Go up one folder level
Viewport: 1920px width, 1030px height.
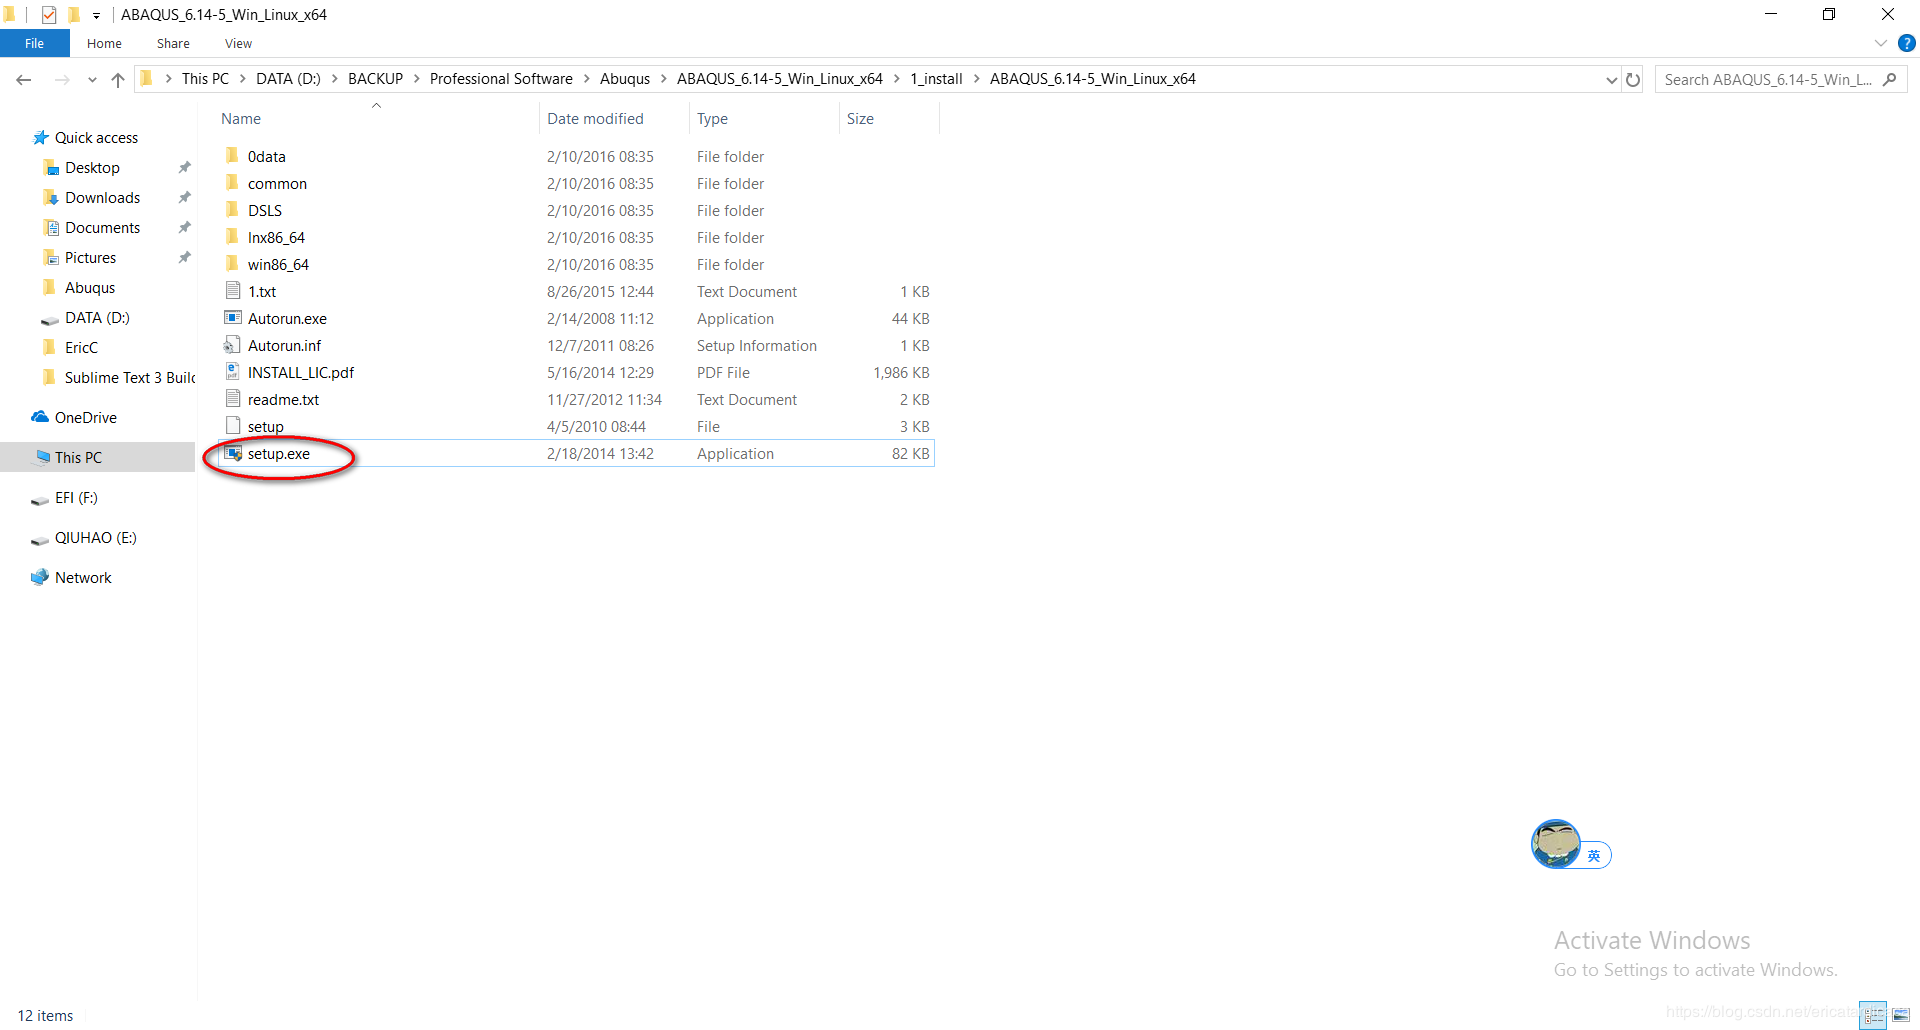pyautogui.click(x=118, y=79)
